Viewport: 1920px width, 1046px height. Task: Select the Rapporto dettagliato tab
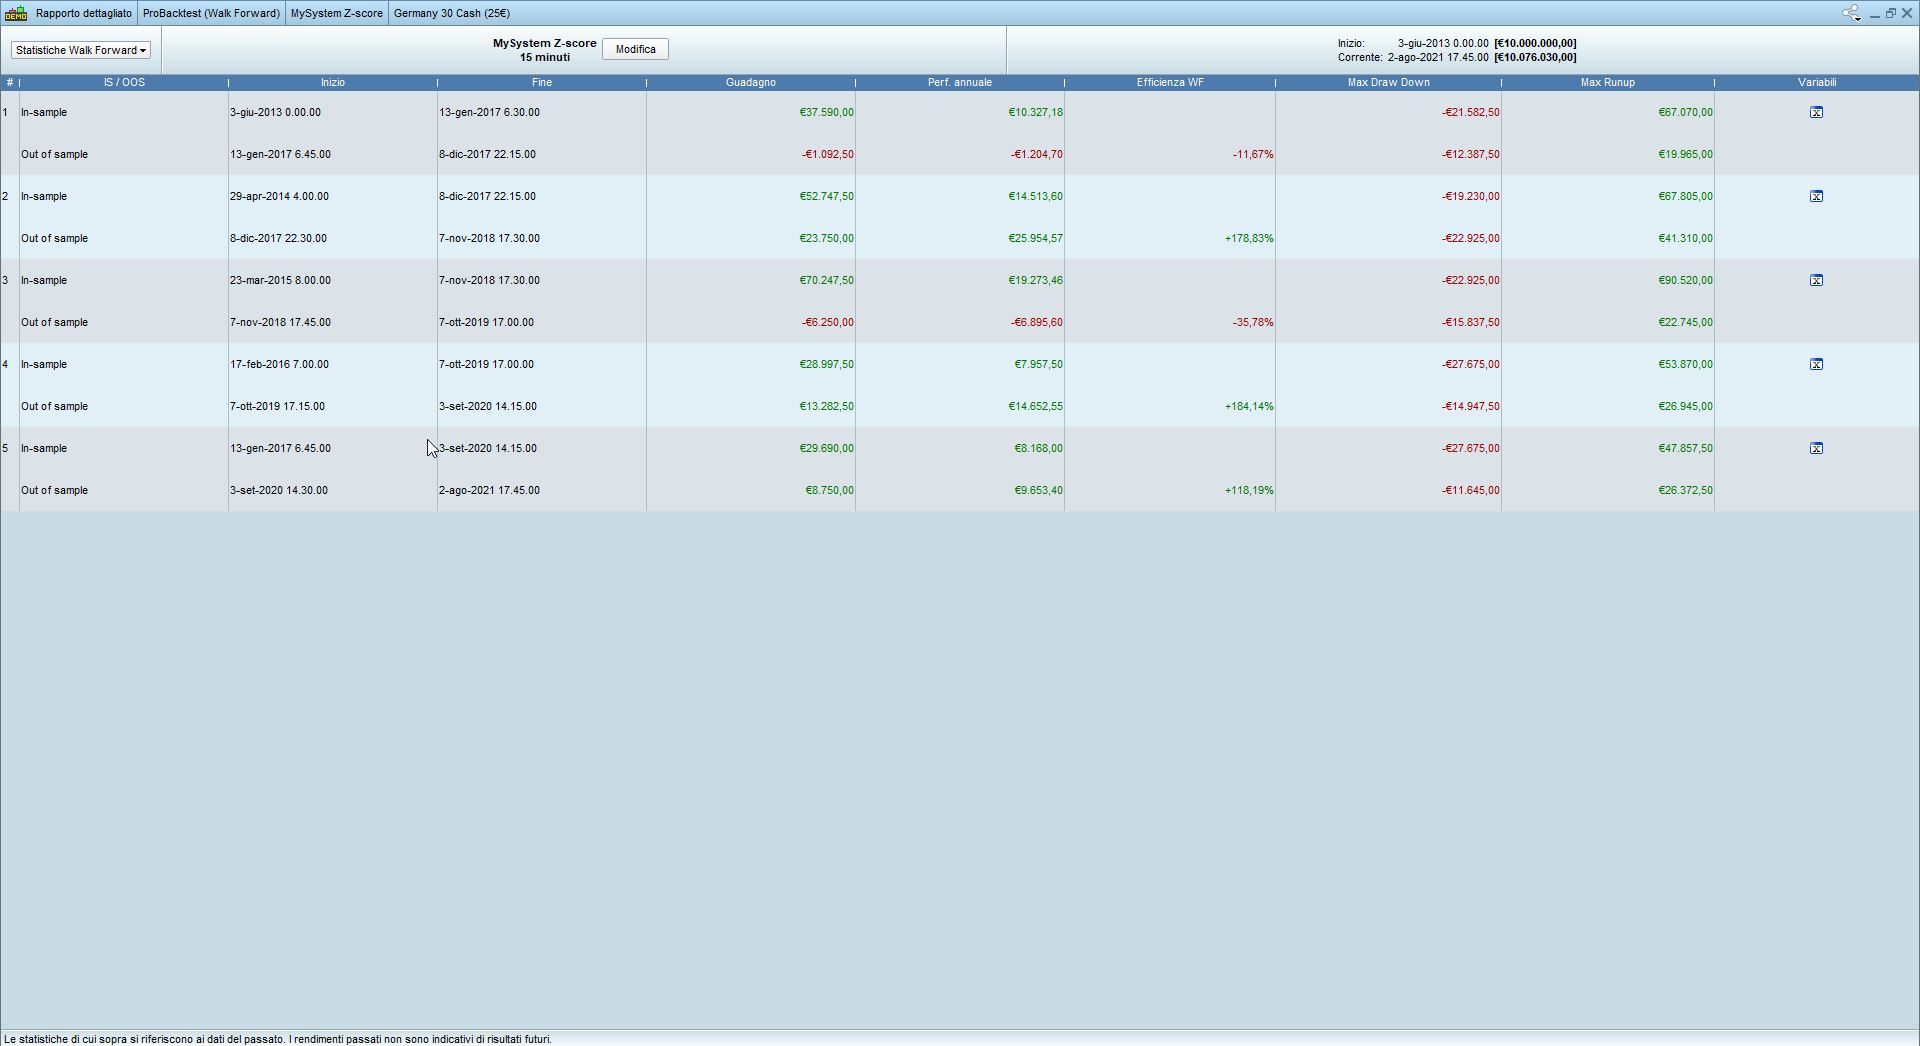point(83,13)
